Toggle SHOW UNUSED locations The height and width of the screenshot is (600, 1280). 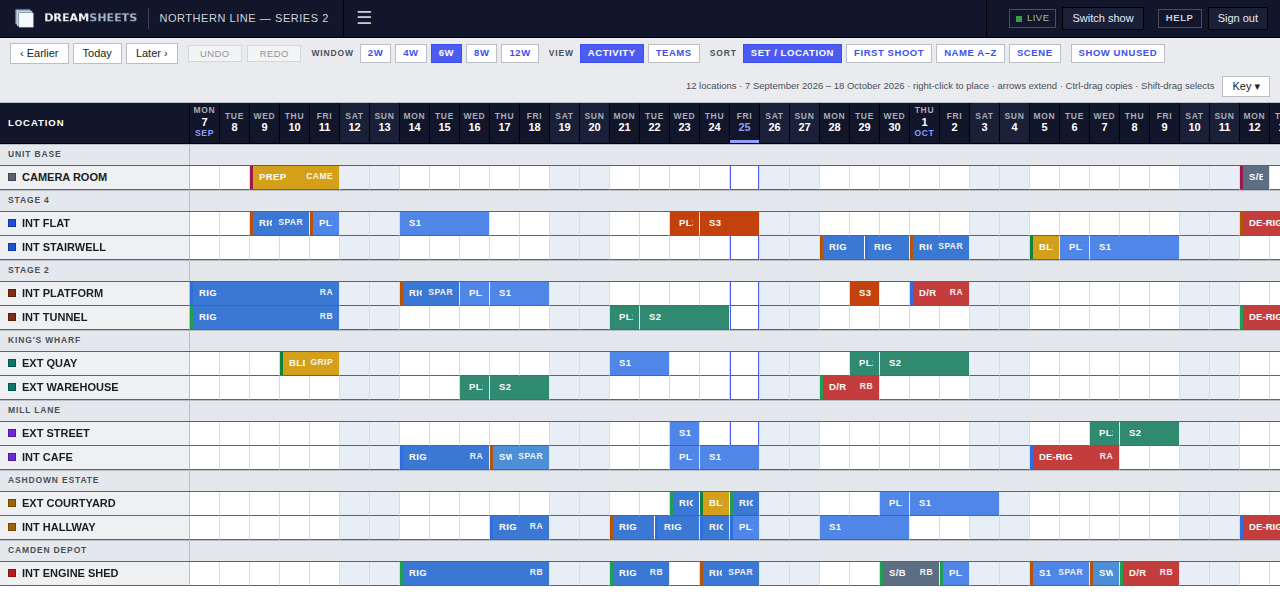[x=1118, y=53]
